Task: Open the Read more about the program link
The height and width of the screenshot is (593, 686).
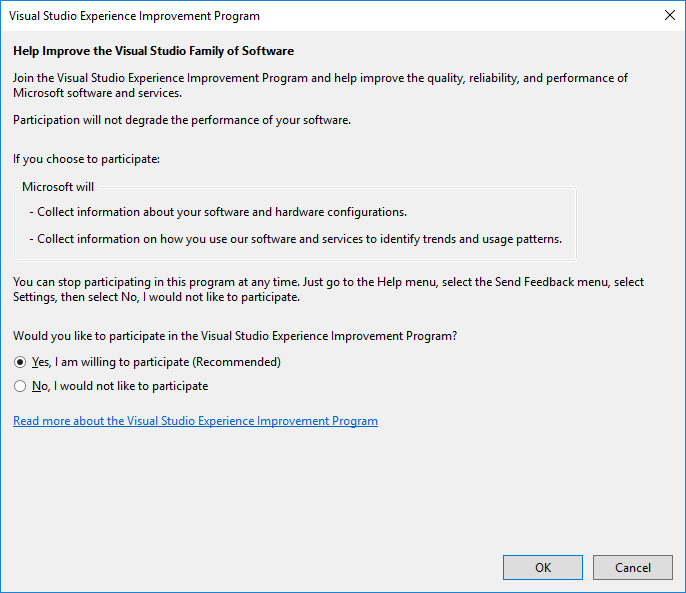Action: [x=195, y=421]
